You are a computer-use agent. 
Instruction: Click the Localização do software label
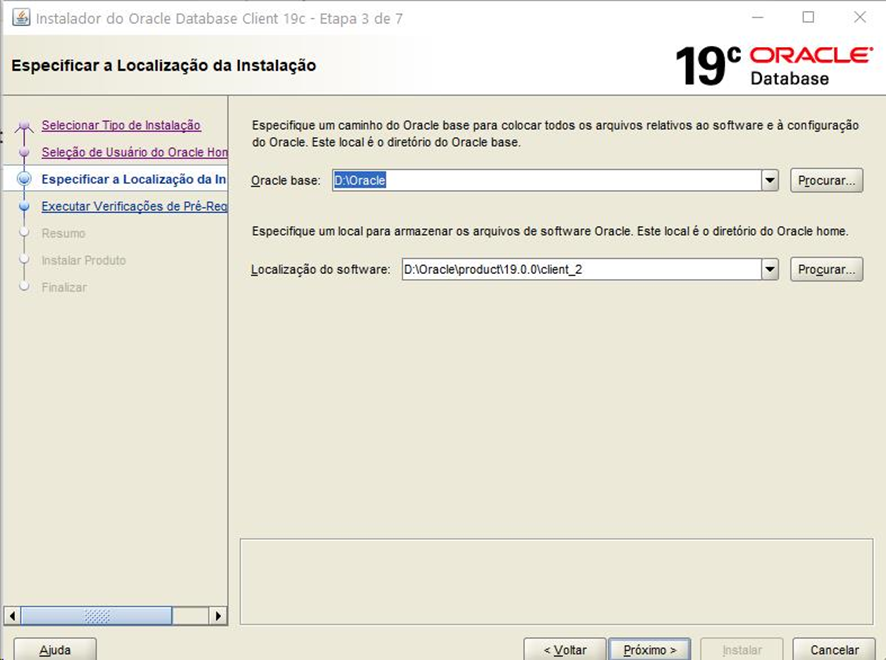coord(320,270)
